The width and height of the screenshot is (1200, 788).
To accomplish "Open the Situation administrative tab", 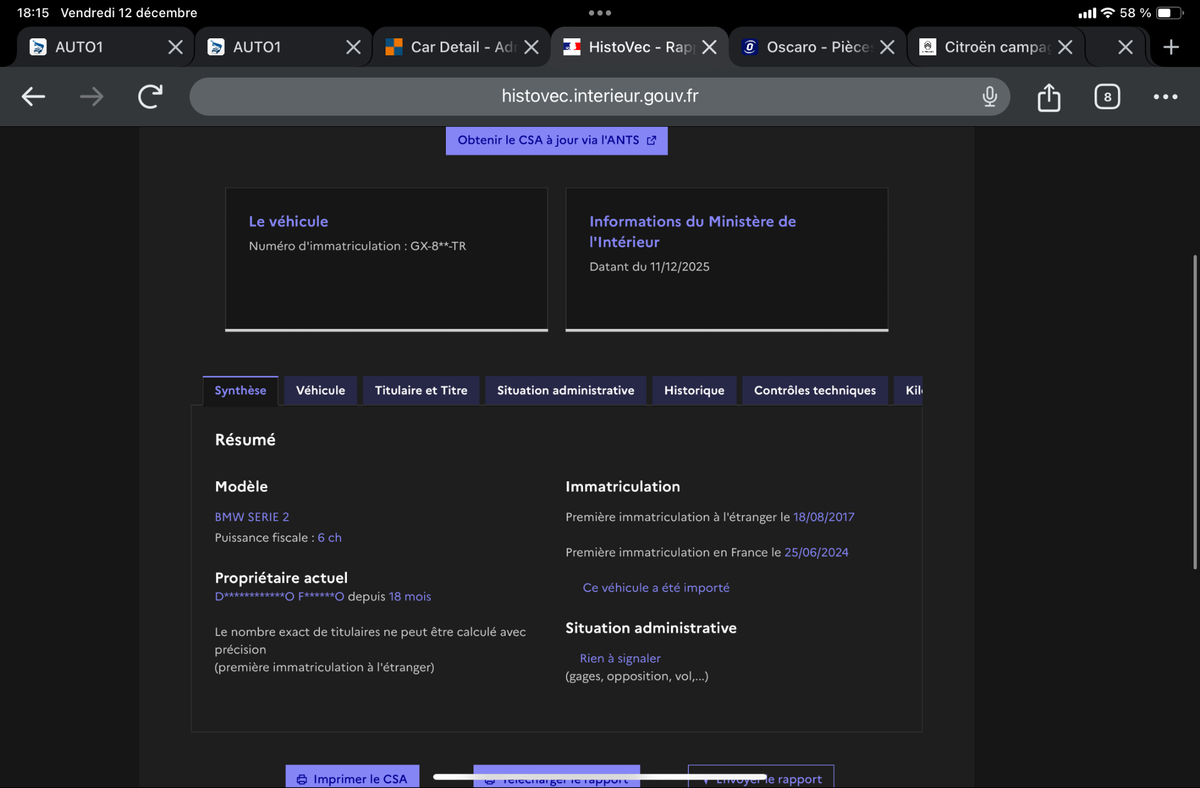I will coord(565,390).
